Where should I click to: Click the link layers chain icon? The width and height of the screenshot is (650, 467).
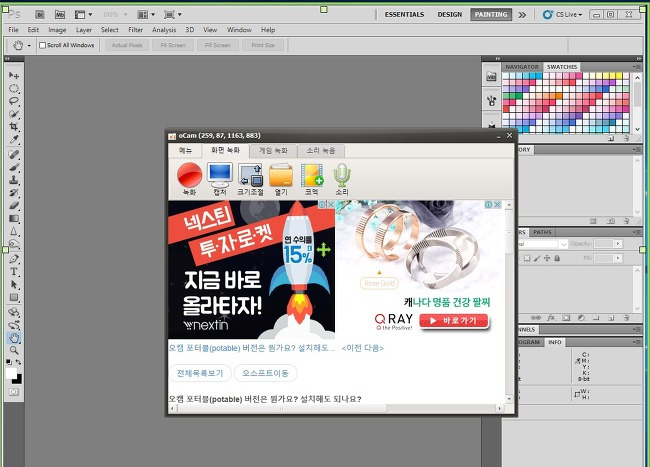point(536,318)
